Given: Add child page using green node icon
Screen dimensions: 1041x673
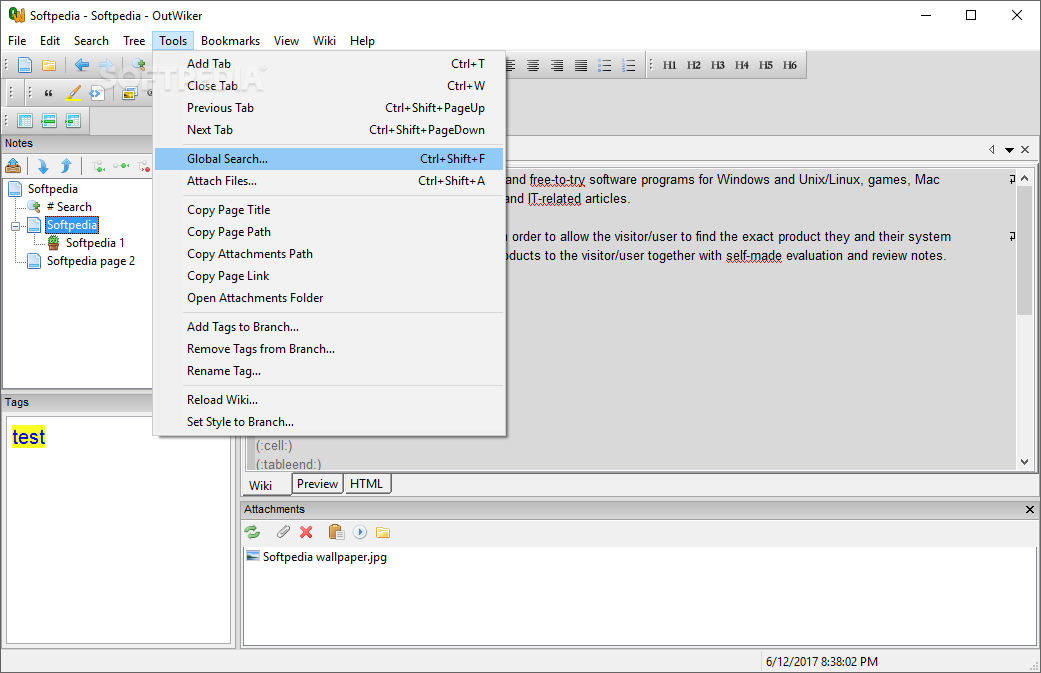Looking at the screenshot, I should tap(98, 166).
